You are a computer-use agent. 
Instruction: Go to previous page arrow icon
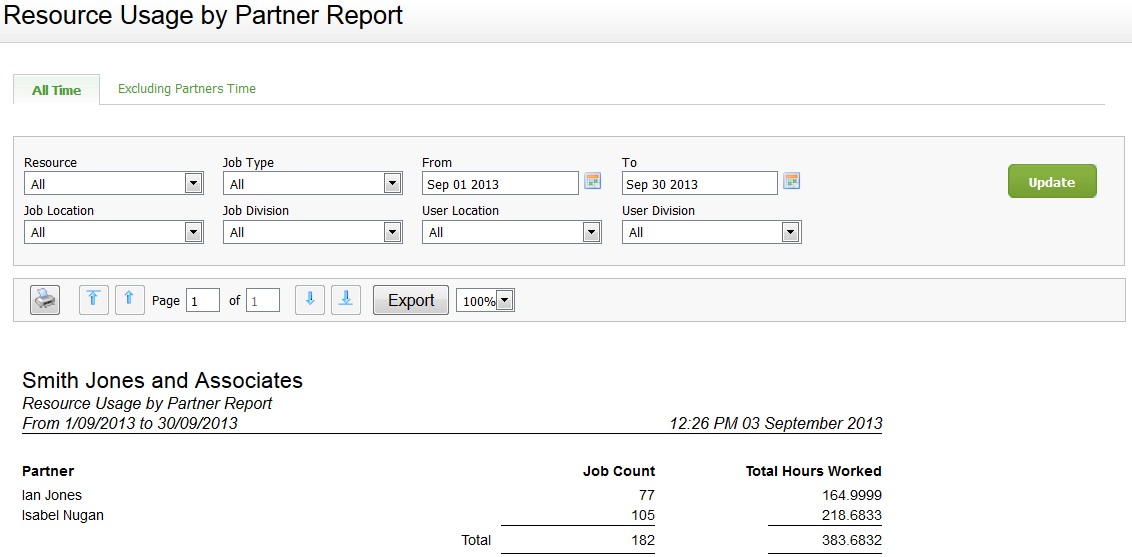pyautogui.click(x=129, y=299)
